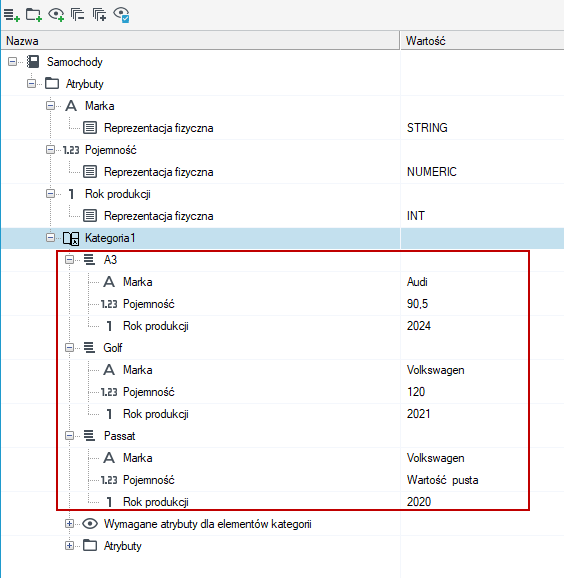Click the Volkswagen value in Golf's Marka
The height and width of the screenshot is (578, 564).
(435, 370)
